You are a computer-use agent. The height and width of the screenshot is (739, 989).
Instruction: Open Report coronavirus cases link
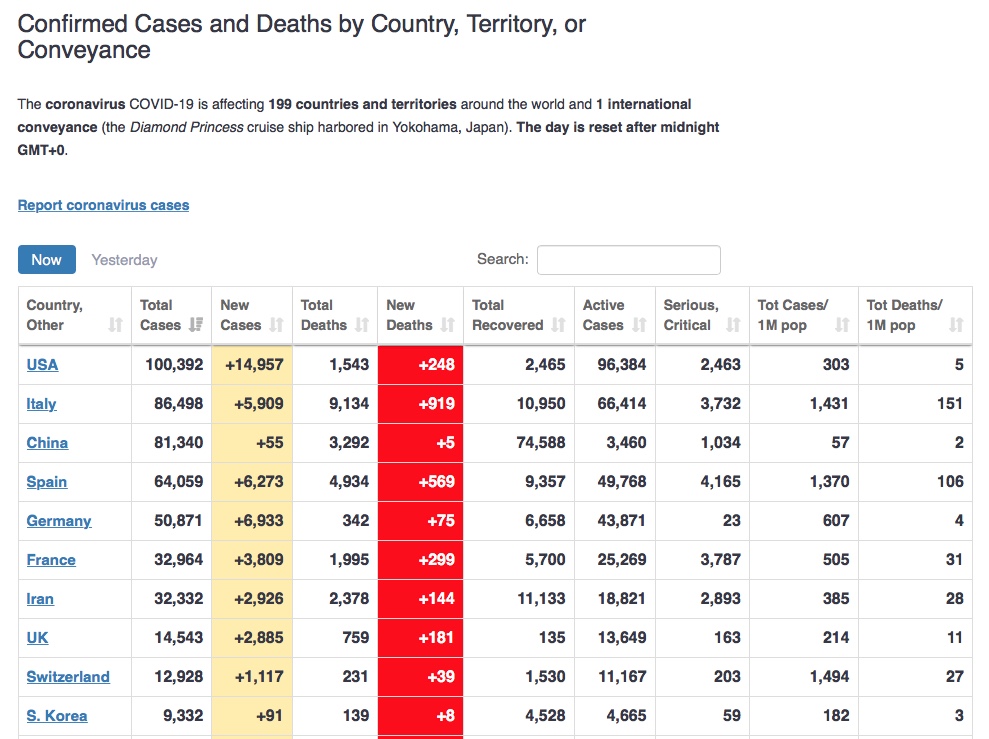(103, 205)
